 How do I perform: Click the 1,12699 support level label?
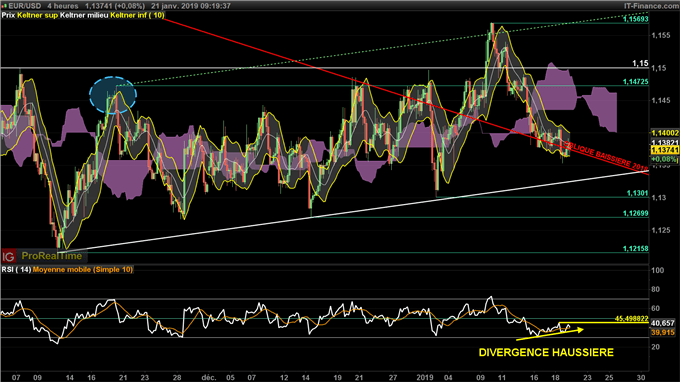click(x=635, y=213)
